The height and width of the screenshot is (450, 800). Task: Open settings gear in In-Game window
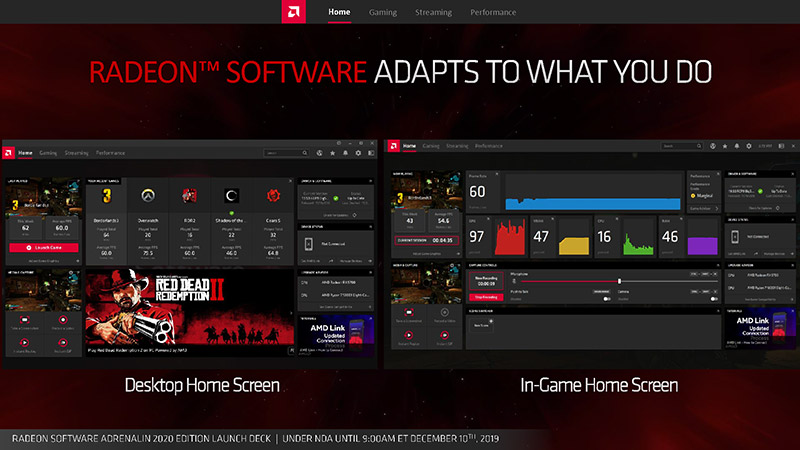click(x=749, y=146)
